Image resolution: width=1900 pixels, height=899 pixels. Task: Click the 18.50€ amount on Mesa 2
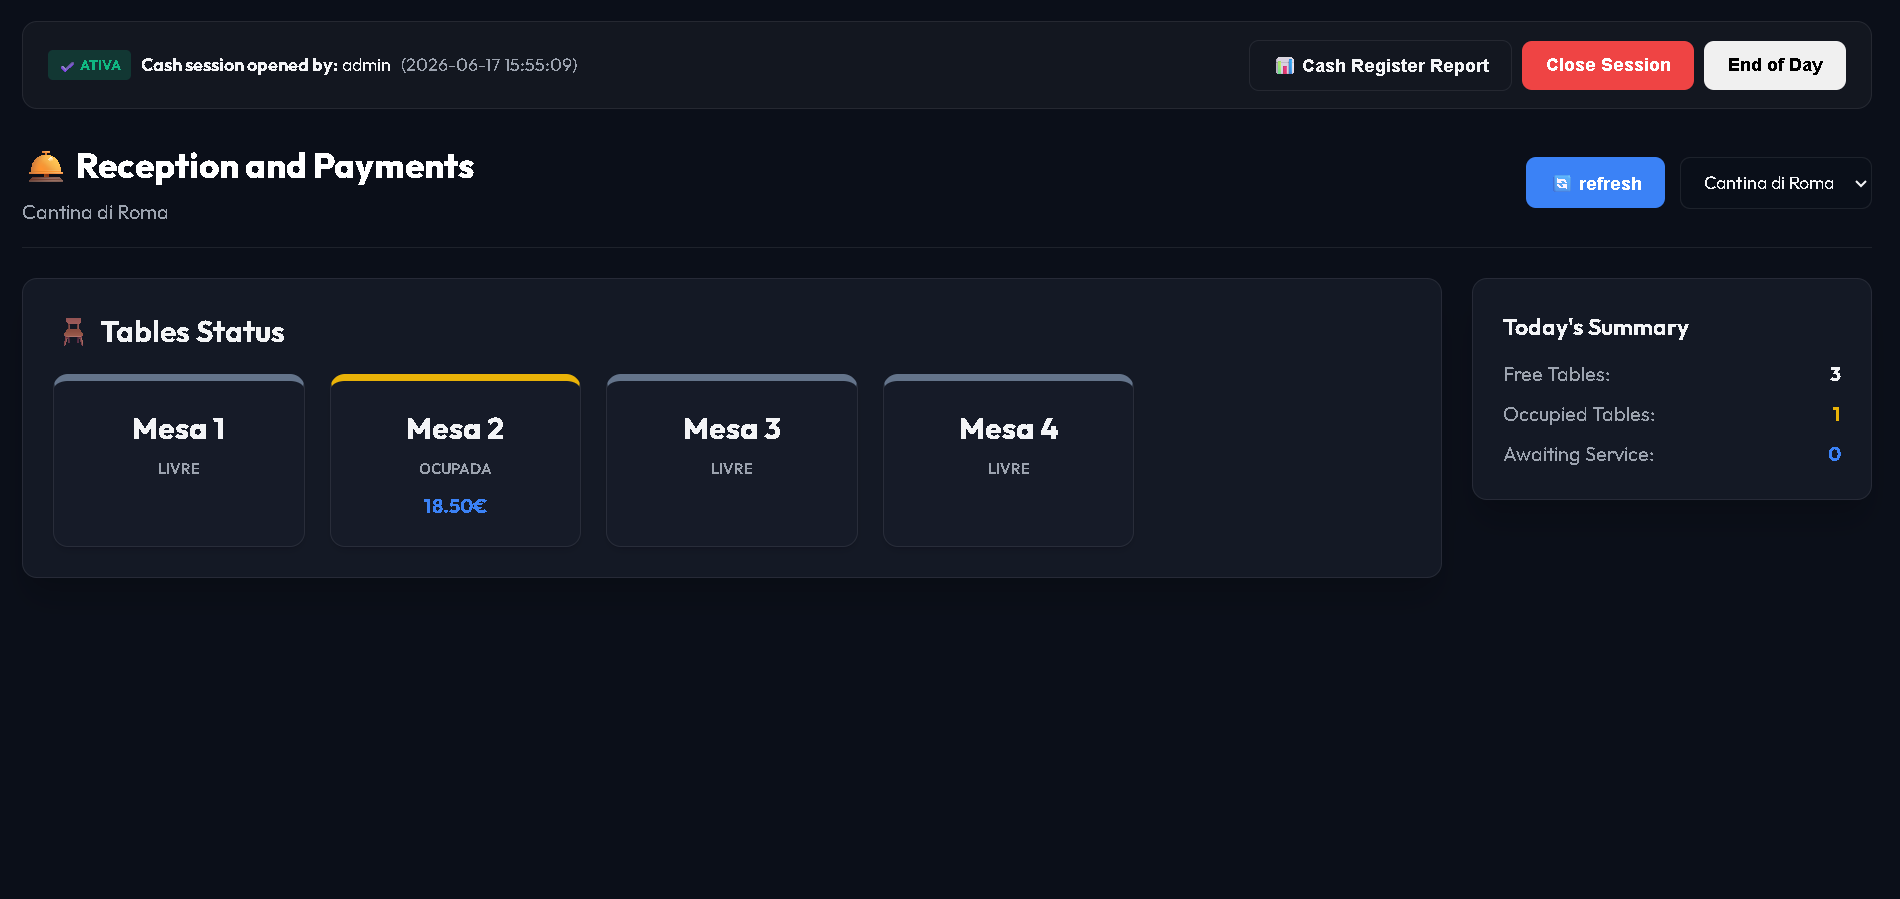(x=455, y=506)
